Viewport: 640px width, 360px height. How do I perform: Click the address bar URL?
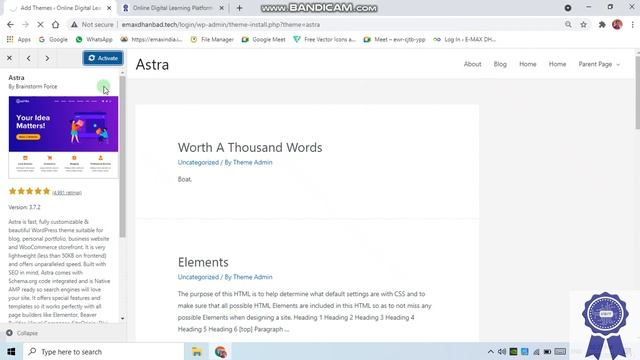coord(221,24)
